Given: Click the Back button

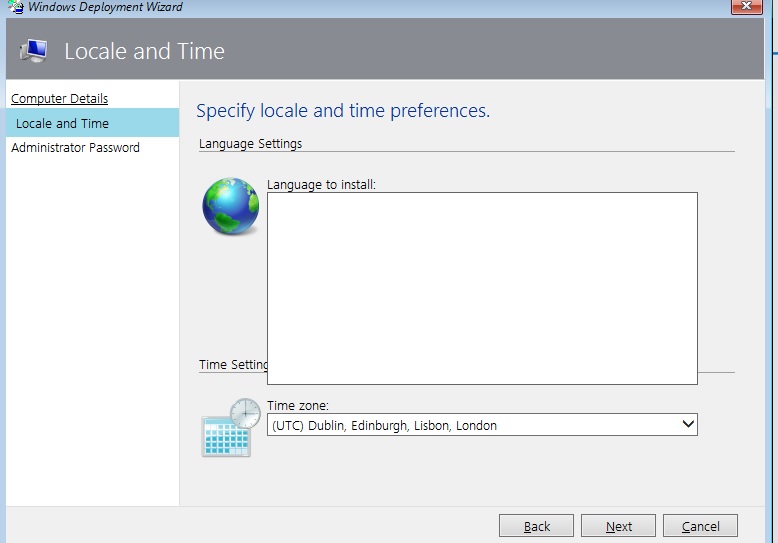Looking at the screenshot, I should pos(536,526).
